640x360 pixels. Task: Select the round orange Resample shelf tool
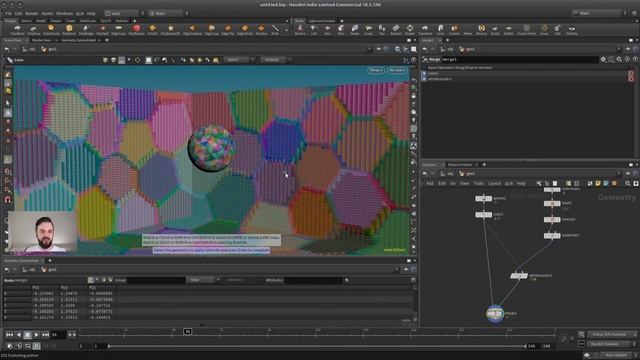point(482,29)
